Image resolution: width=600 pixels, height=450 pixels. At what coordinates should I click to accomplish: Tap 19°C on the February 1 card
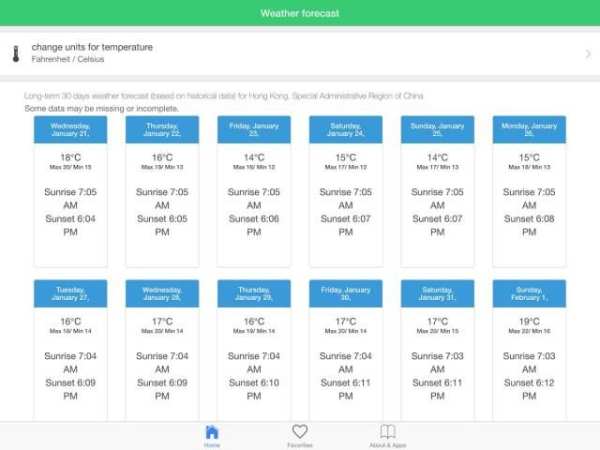click(529, 321)
